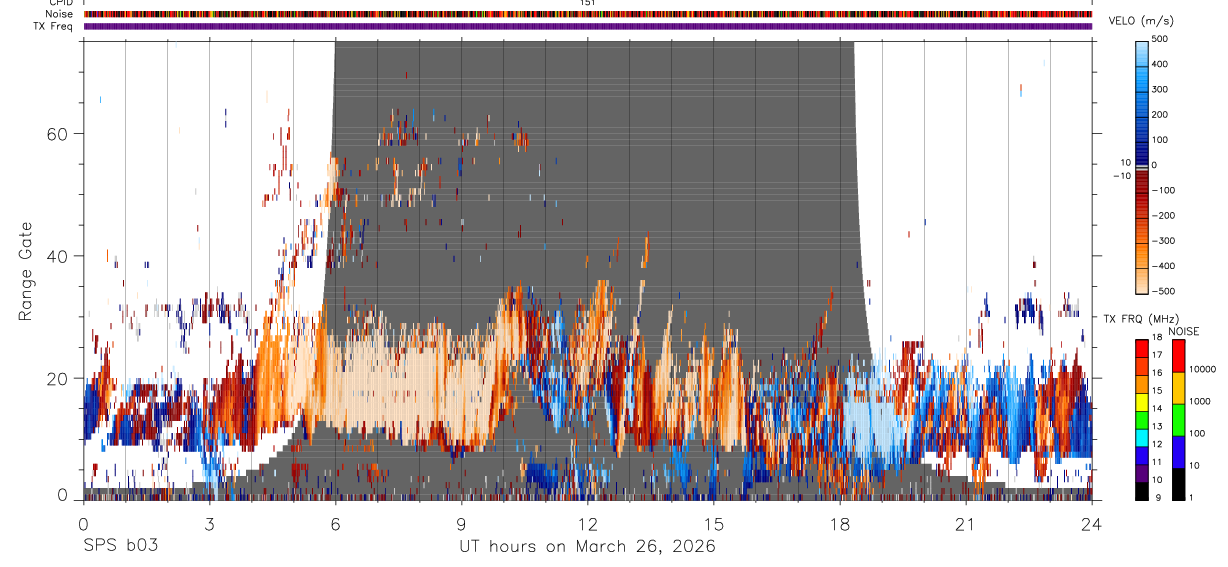Click the red top segment of TX FRQ legend
This screenshot has height=567, width=1228.
pyautogui.click(x=1142, y=348)
